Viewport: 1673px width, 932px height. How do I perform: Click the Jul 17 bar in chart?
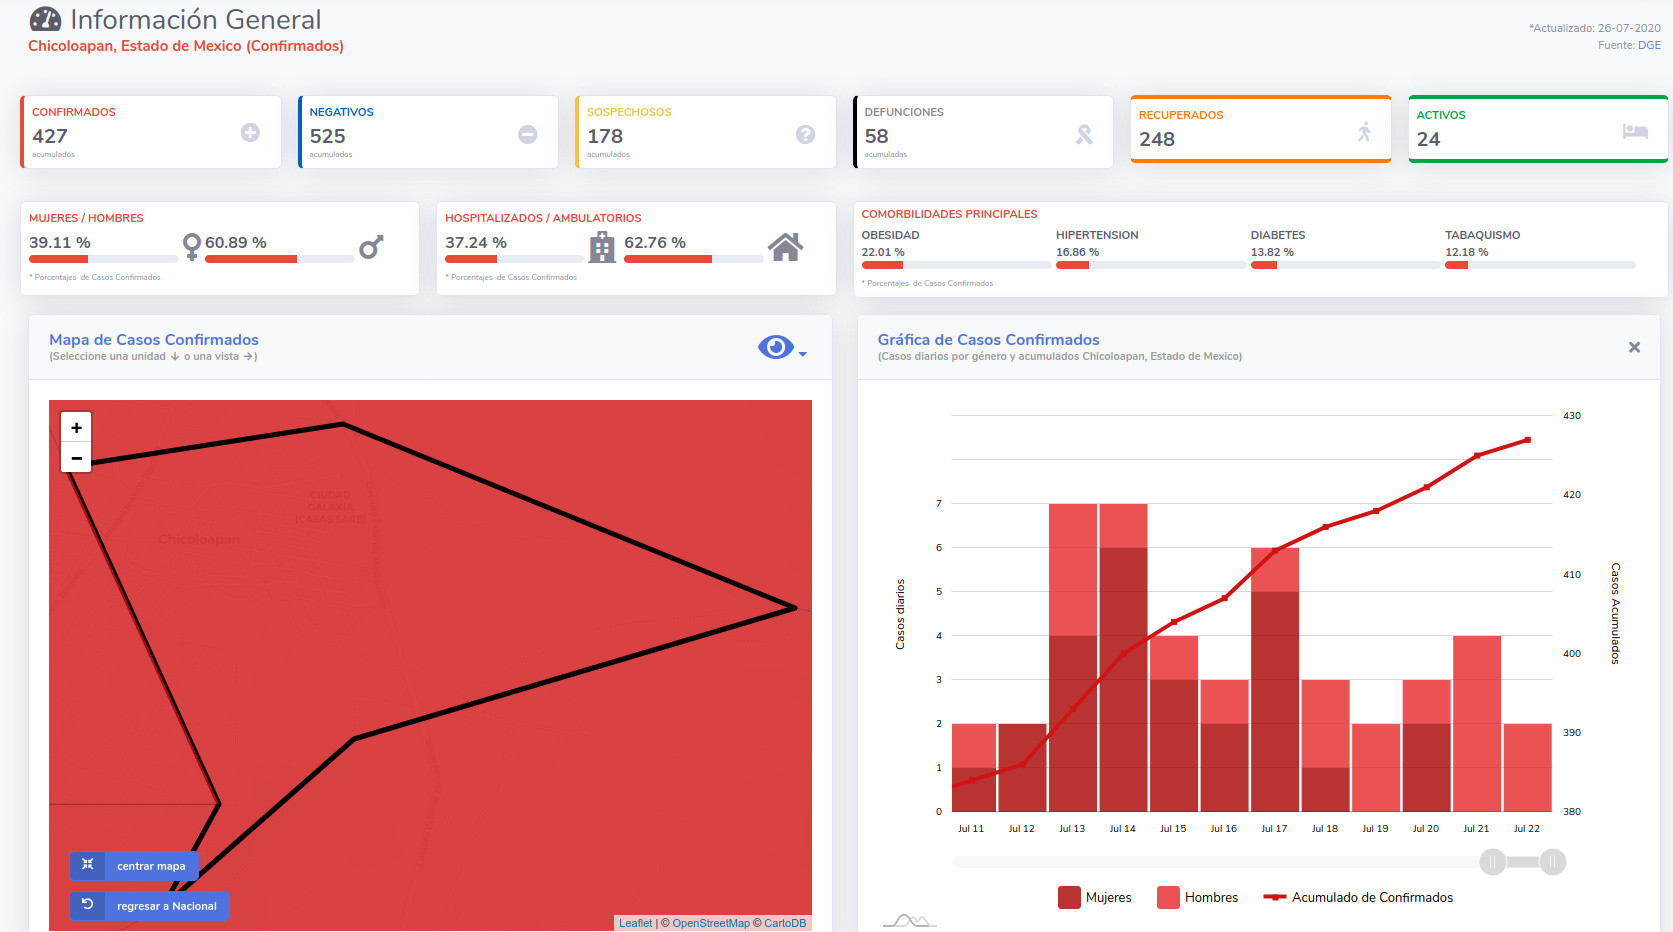point(1275,679)
